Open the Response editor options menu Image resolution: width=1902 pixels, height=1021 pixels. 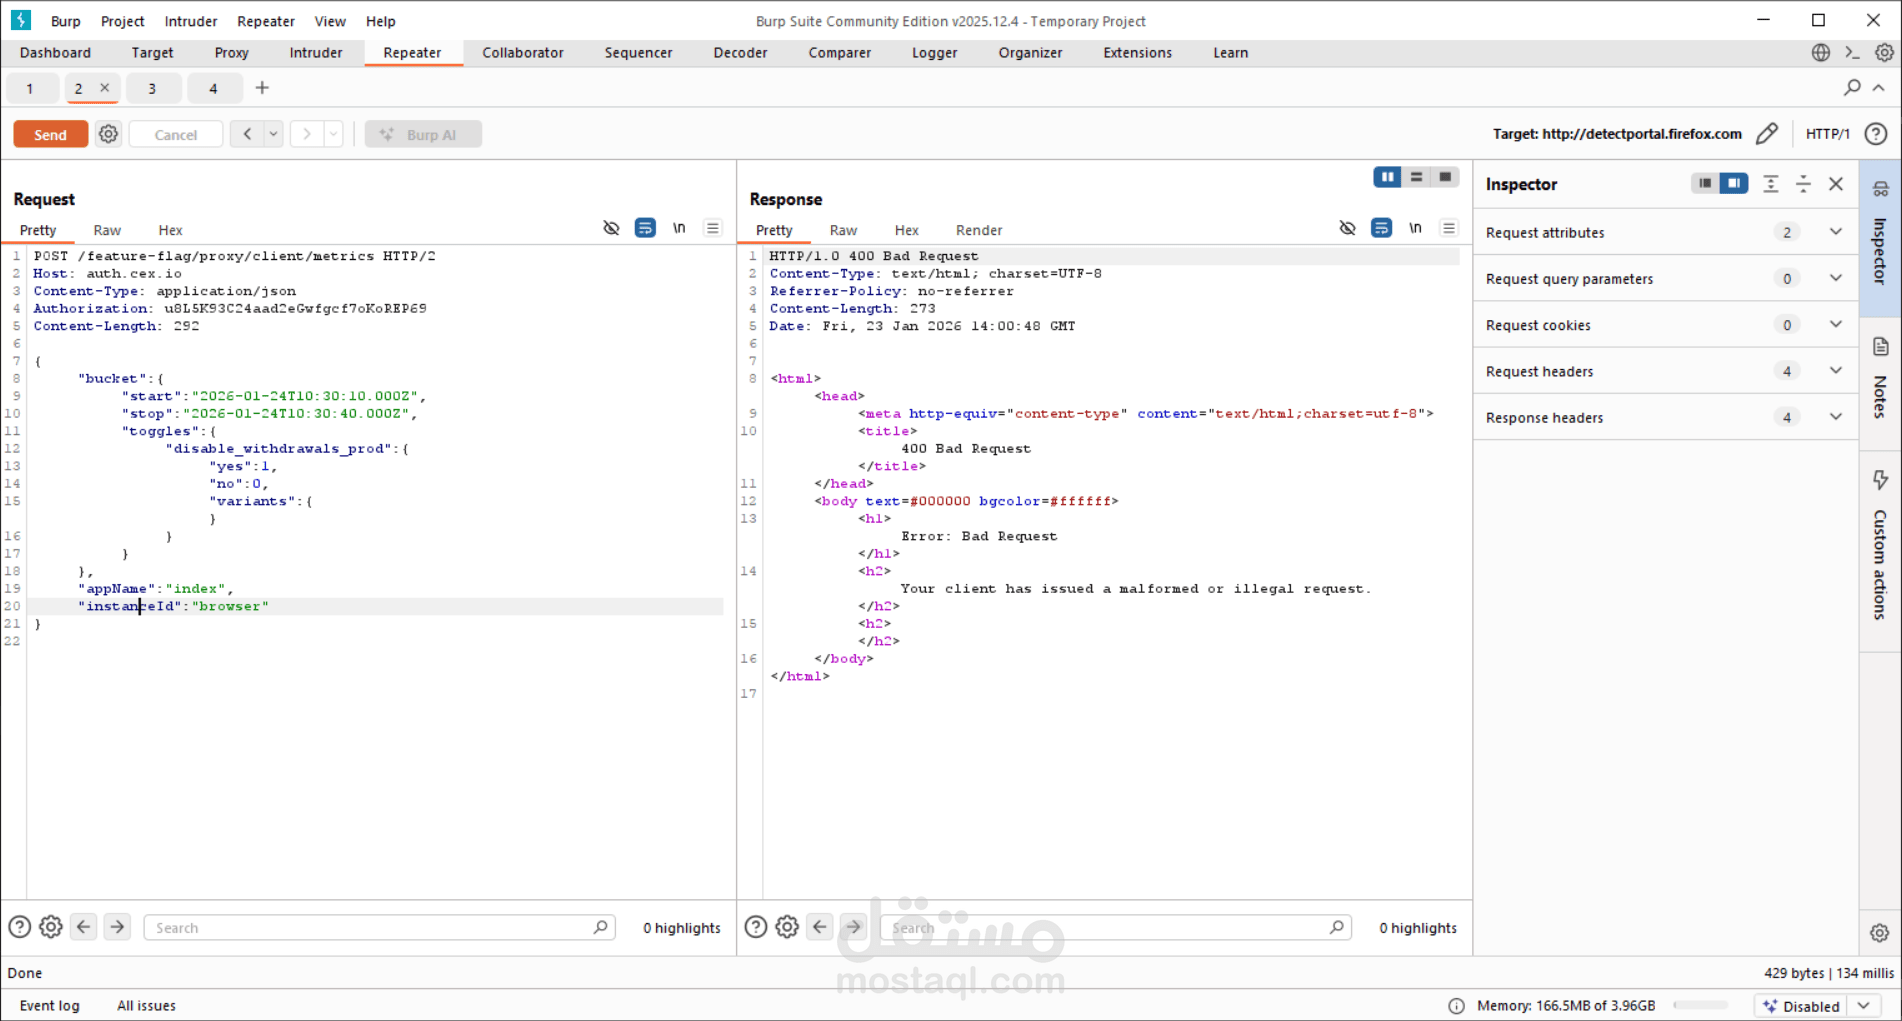tap(1449, 228)
